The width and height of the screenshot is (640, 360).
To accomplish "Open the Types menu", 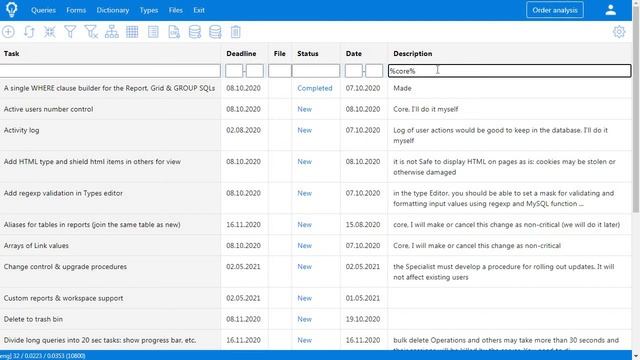I will [x=149, y=10].
